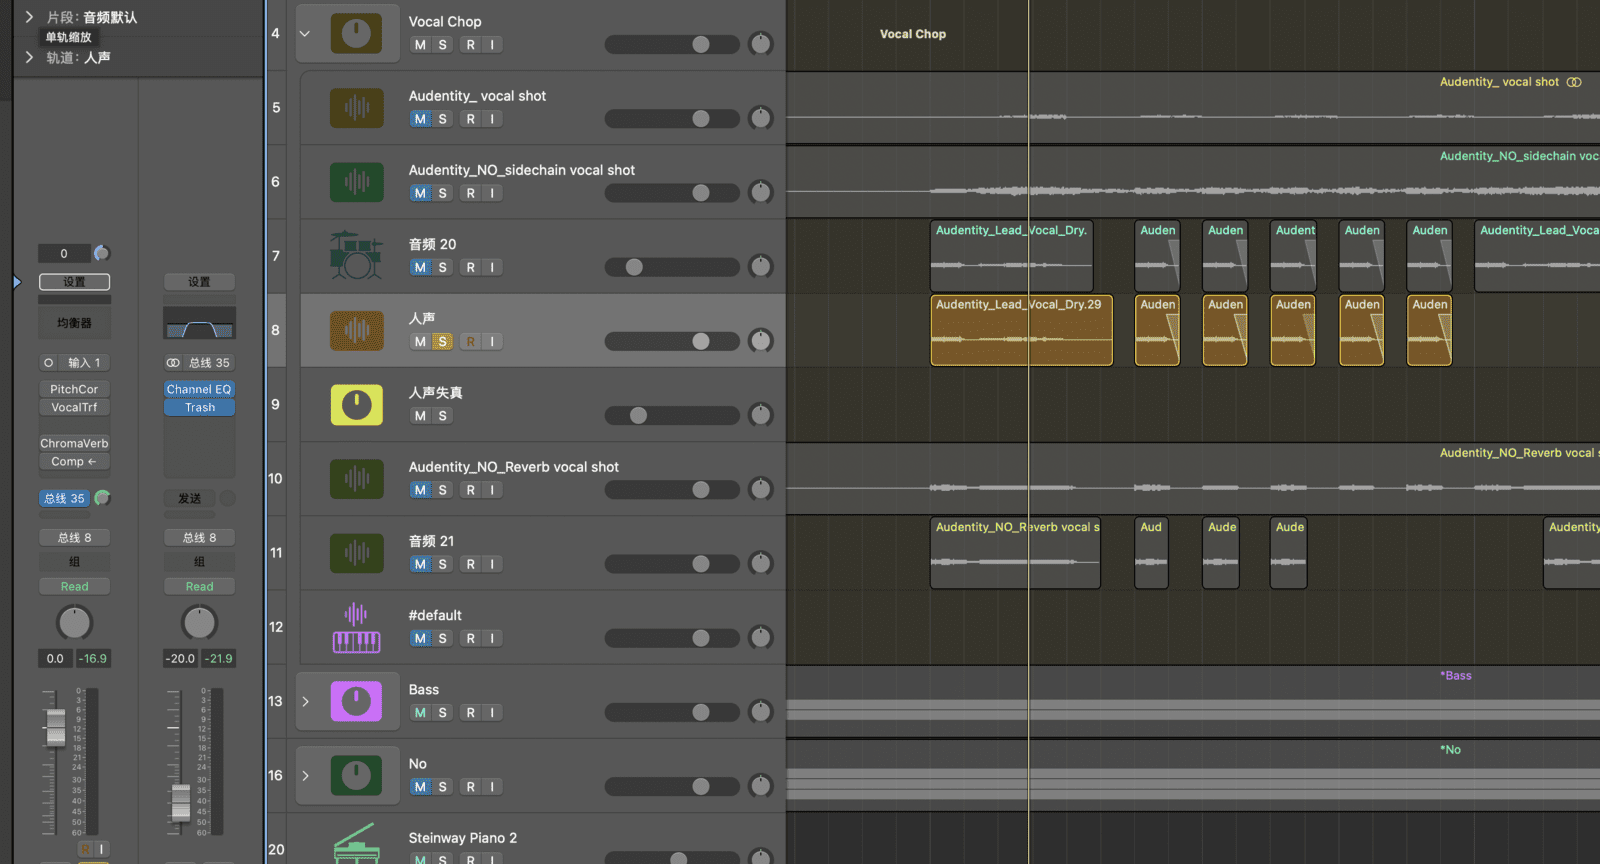Image resolution: width=1600 pixels, height=864 pixels.
Task: Collapse the Vocal Chop track stack
Action: (x=305, y=33)
